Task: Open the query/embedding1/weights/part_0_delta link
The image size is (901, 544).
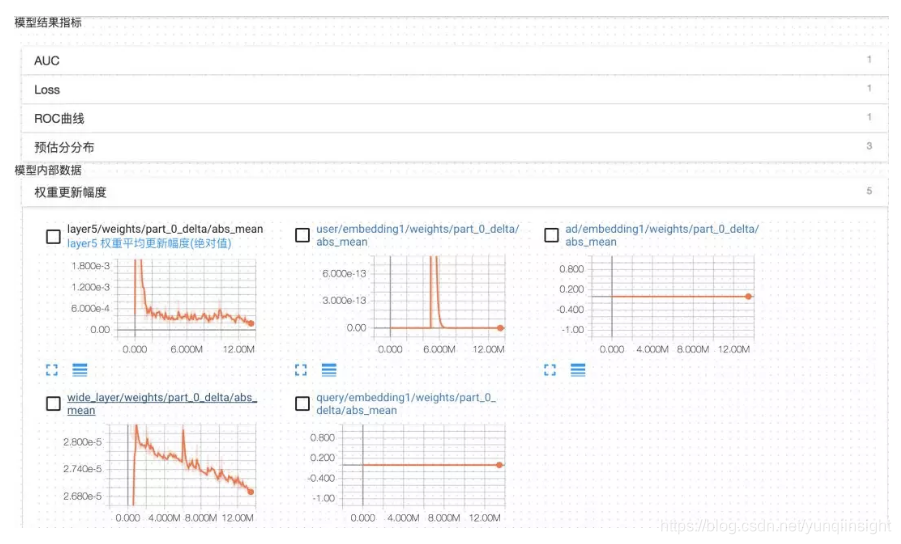Action: [x=406, y=404]
